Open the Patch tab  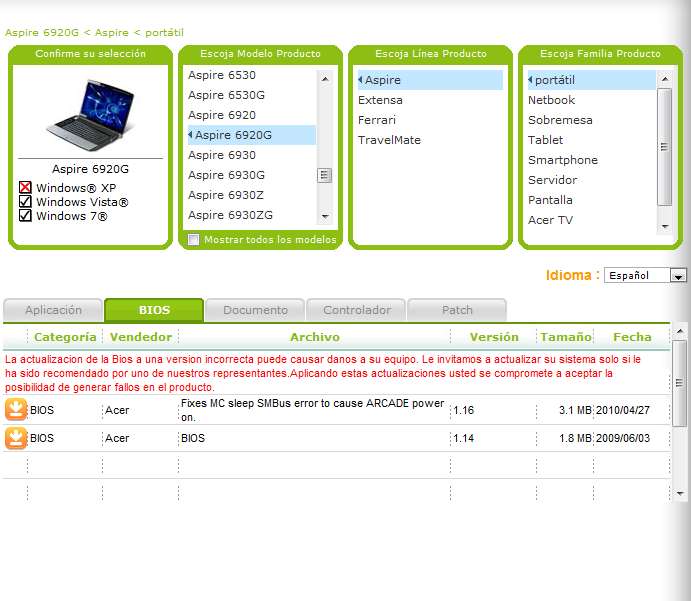tap(457, 310)
